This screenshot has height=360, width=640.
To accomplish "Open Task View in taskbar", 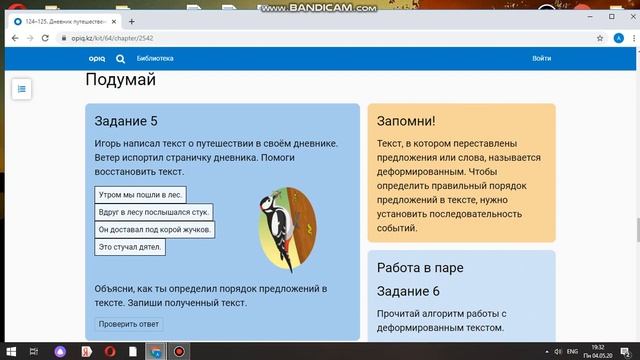I will [34, 351].
